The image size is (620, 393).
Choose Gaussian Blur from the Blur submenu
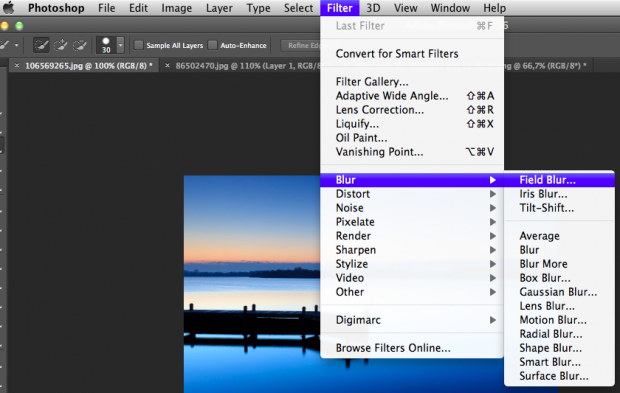(558, 292)
